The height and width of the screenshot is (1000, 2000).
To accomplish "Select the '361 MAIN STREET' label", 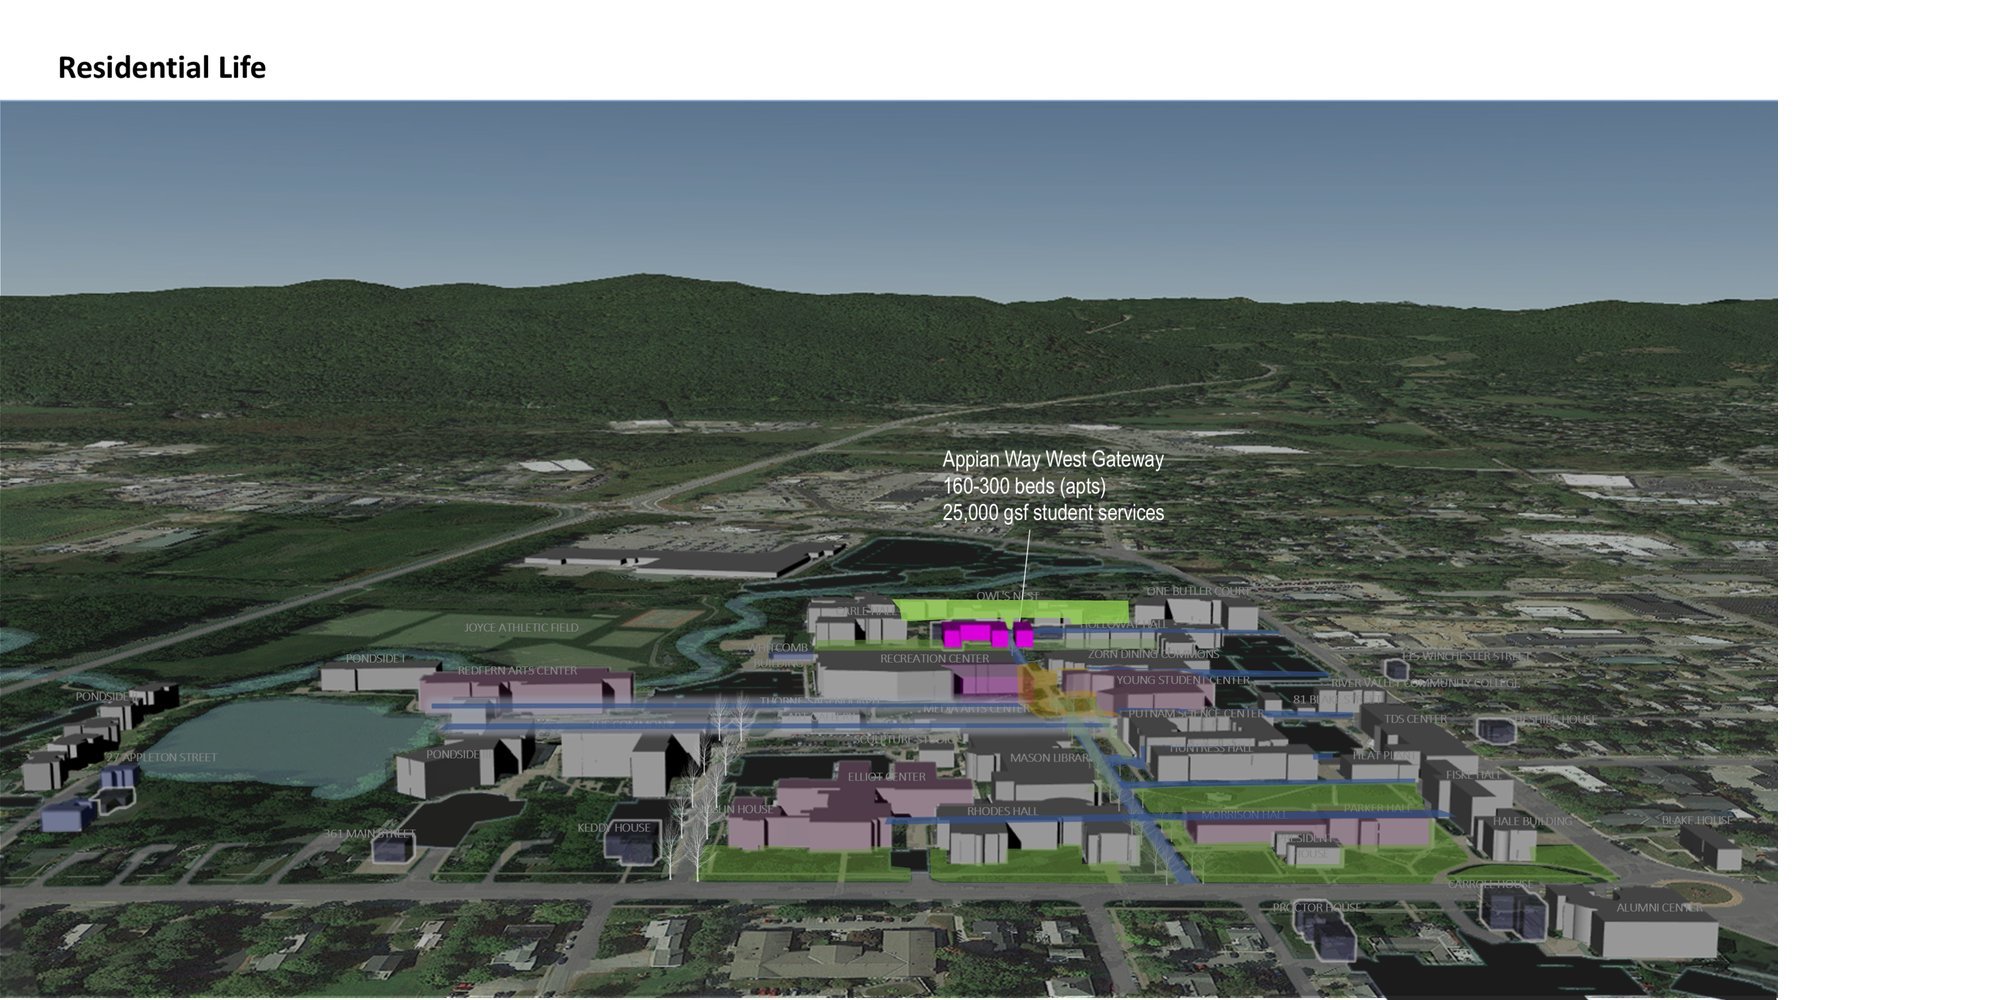I will pyautogui.click(x=370, y=834).
